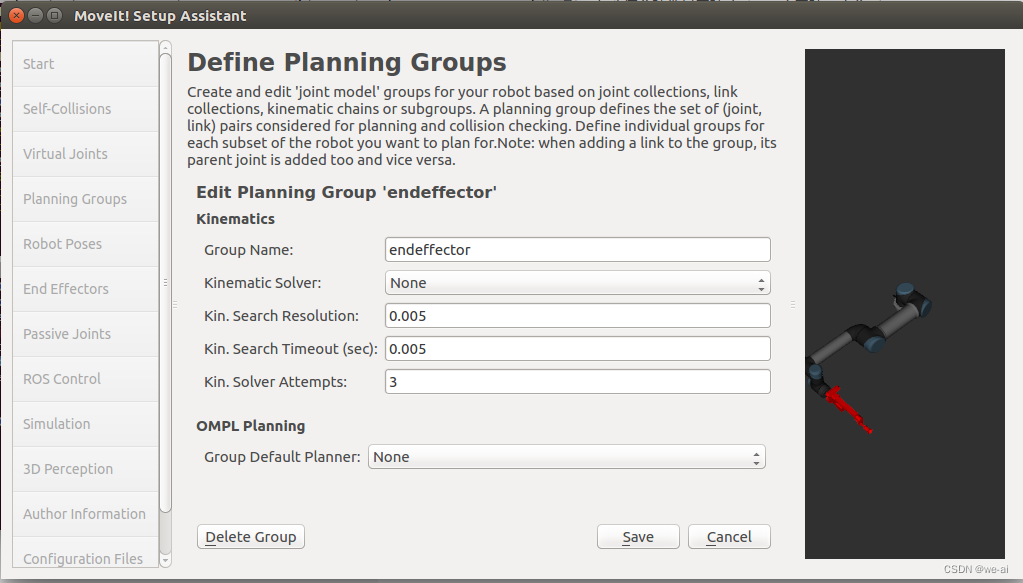Go to 3D Perception step

(x=85, y=469)
